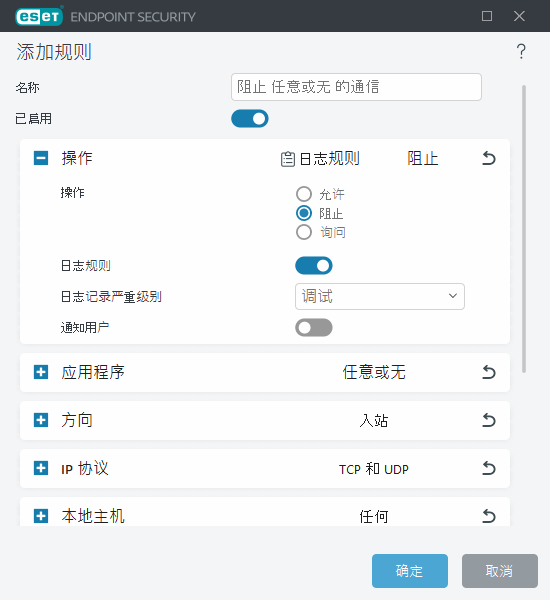Reset the 操作 section with its undo arrow

(x=488, y=158)
